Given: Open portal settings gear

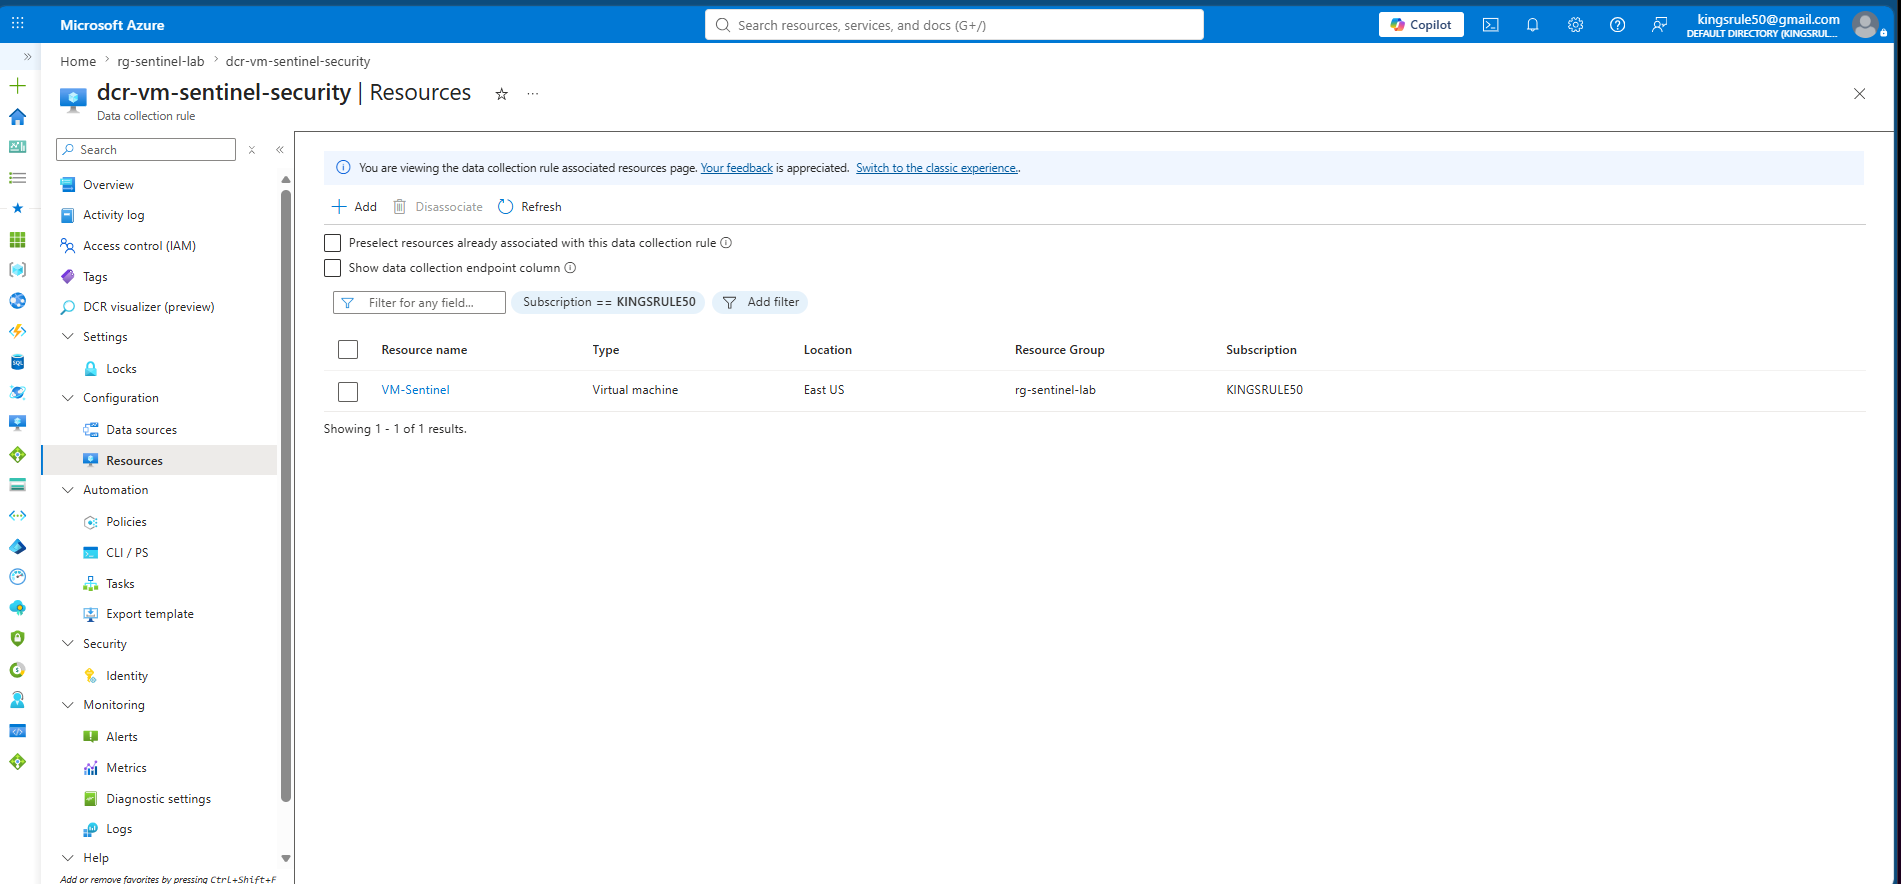Looking at the screenshot, I should click(x=1575, y=25).
